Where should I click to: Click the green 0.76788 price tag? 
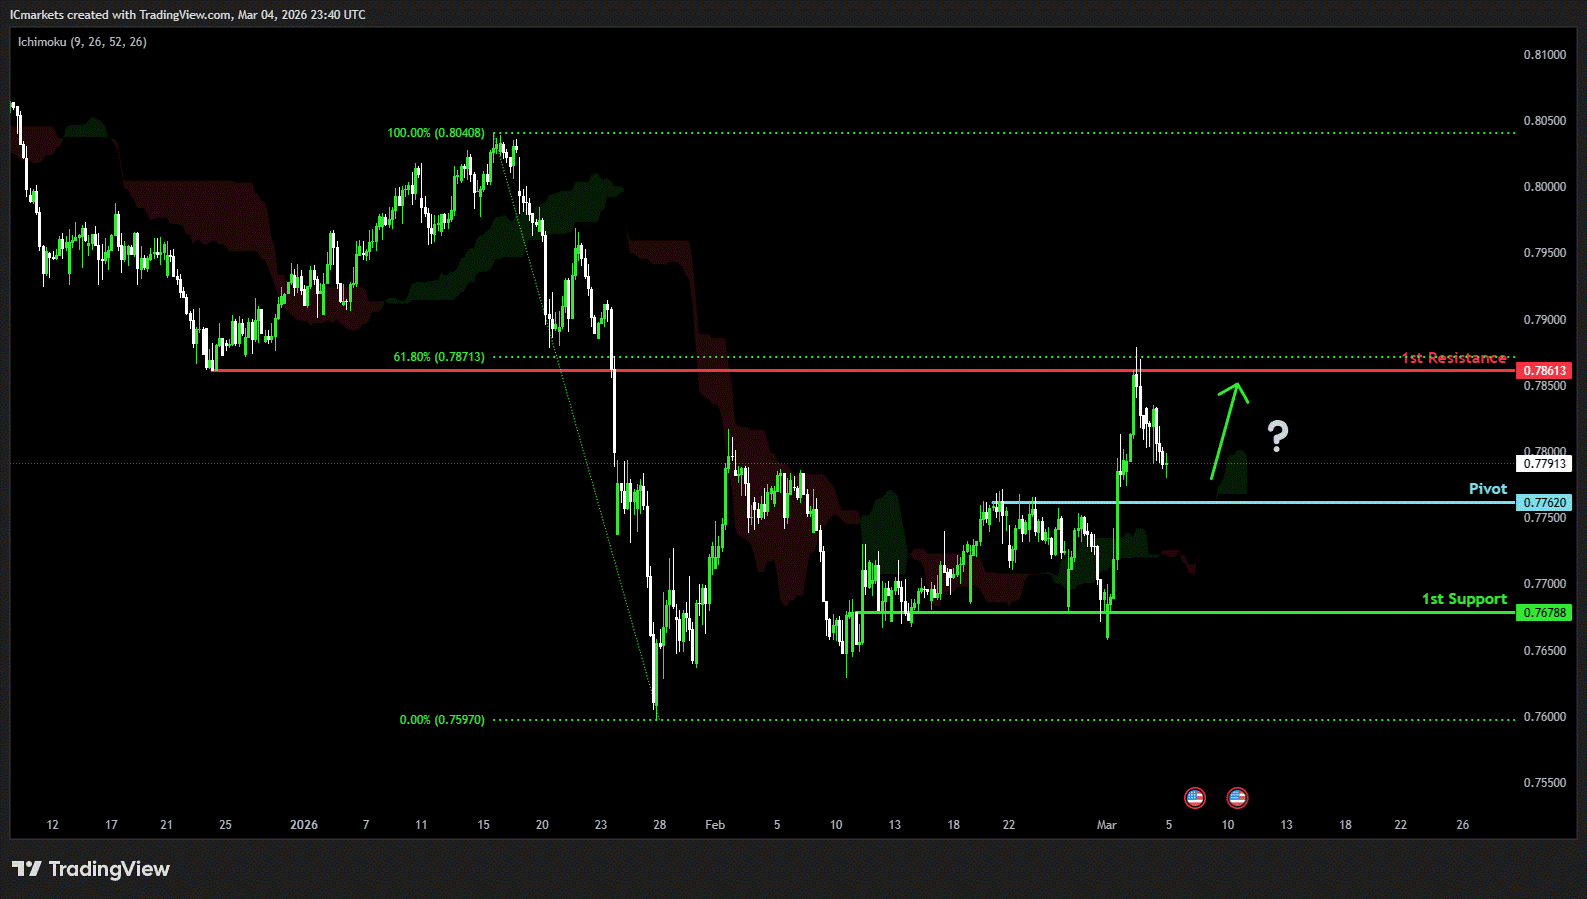1543,613
